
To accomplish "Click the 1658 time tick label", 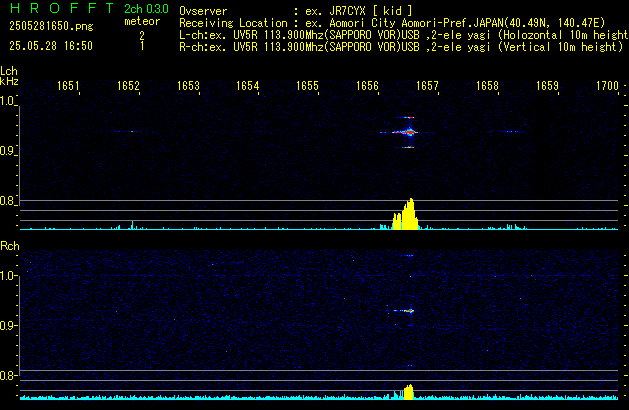I will [x=487, y=86].
